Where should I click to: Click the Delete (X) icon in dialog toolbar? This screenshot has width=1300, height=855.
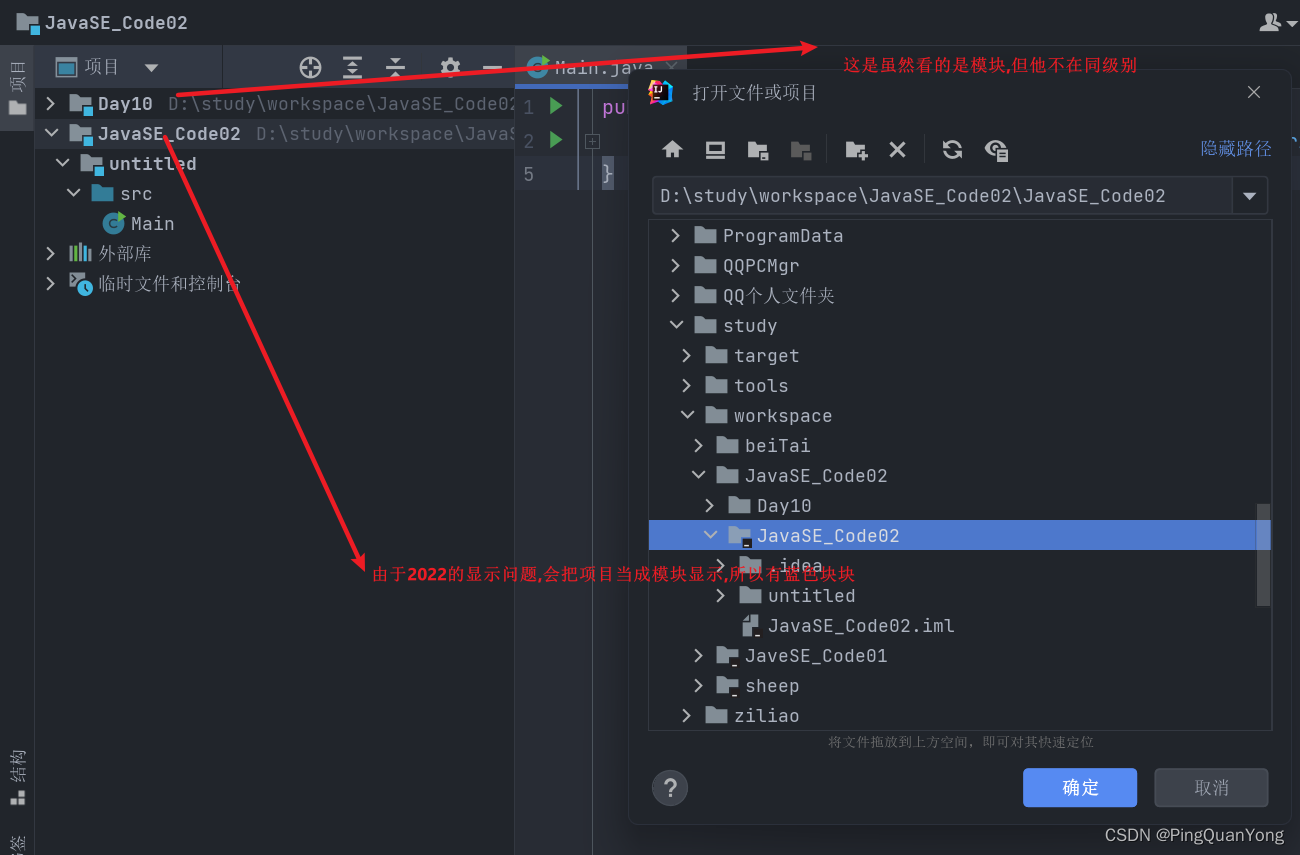click(897, 149)
